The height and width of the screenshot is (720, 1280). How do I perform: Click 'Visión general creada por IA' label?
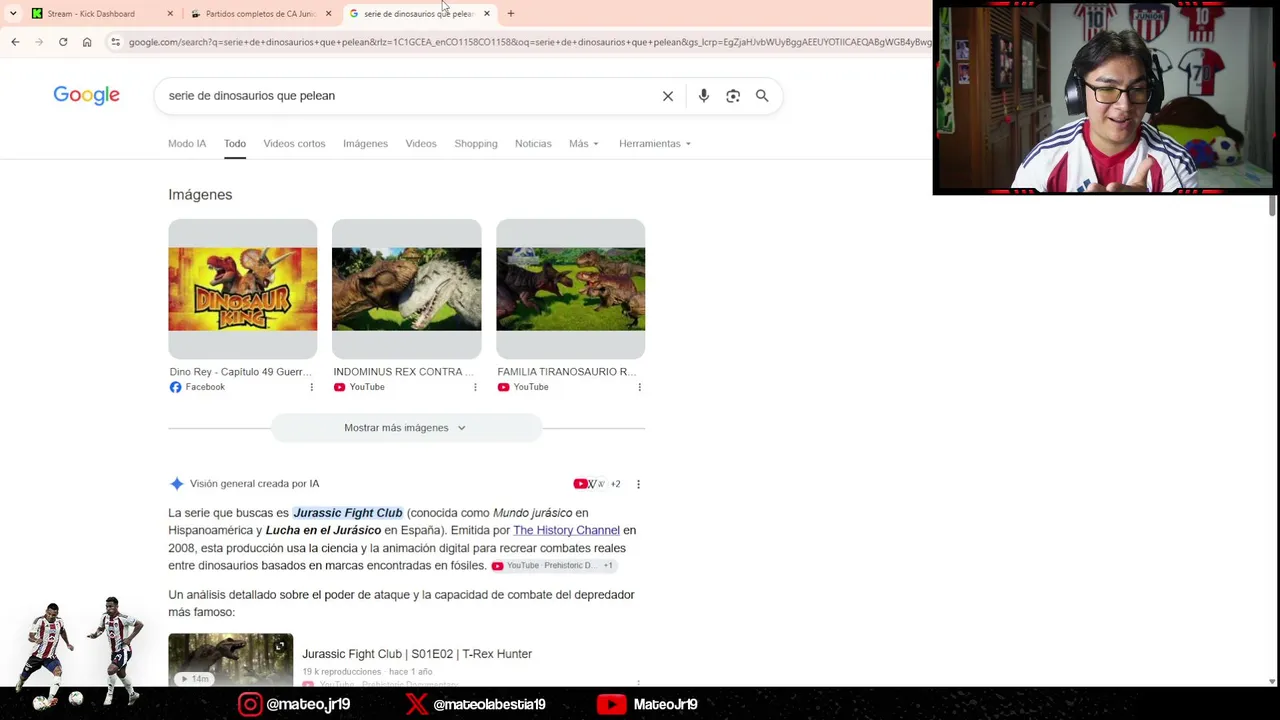254,484
